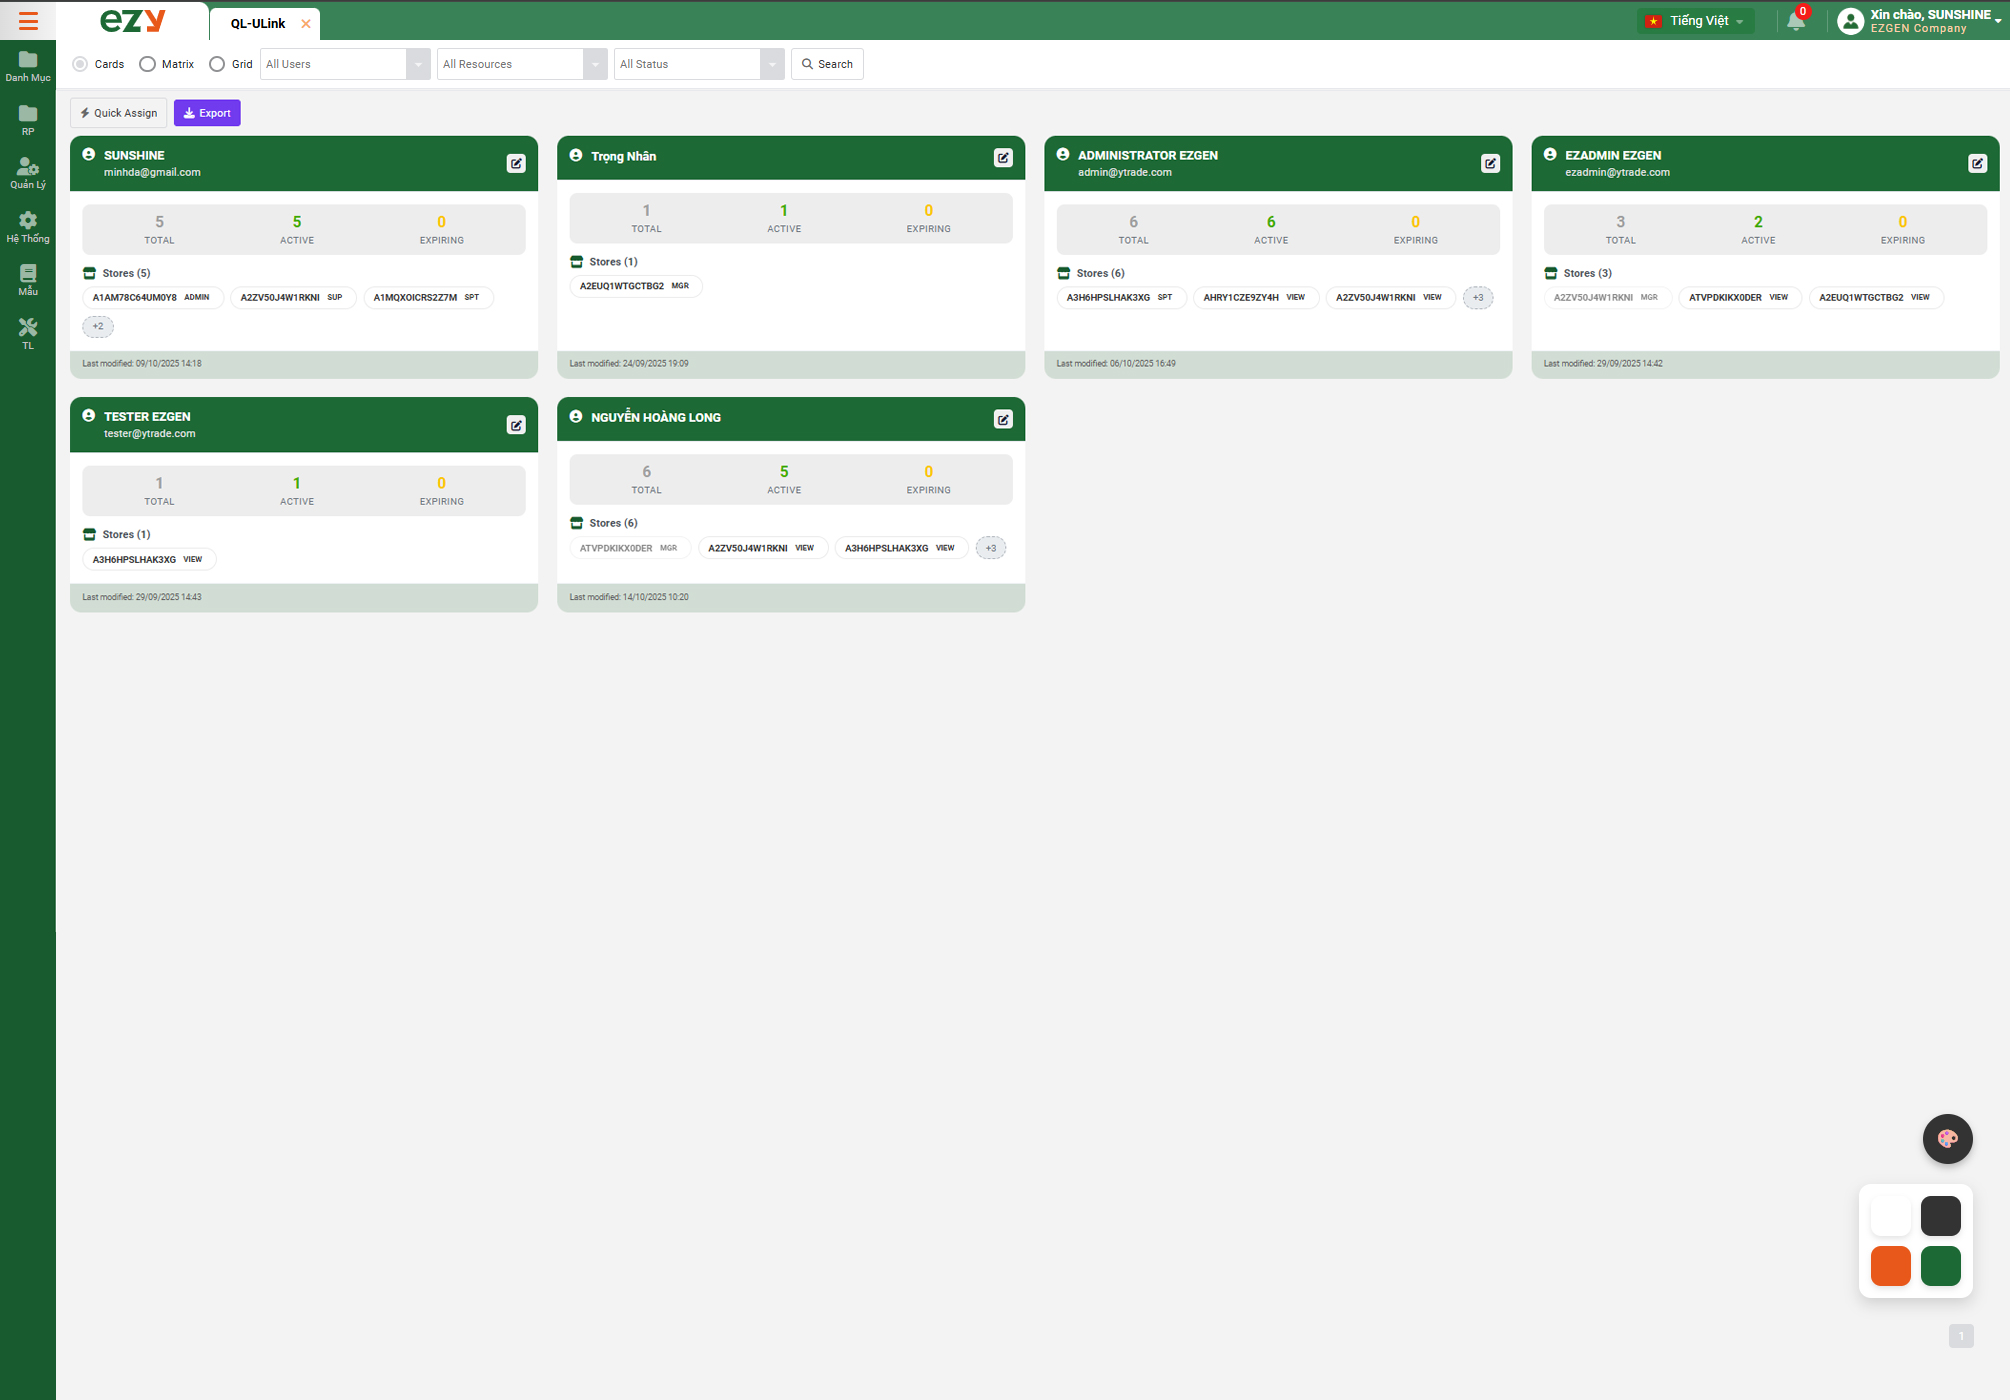Edit the NGUYỄN HOÀNG LONG card
The width and height of the screenshot is (2010, 1400).
click(x=1003, y=420)
